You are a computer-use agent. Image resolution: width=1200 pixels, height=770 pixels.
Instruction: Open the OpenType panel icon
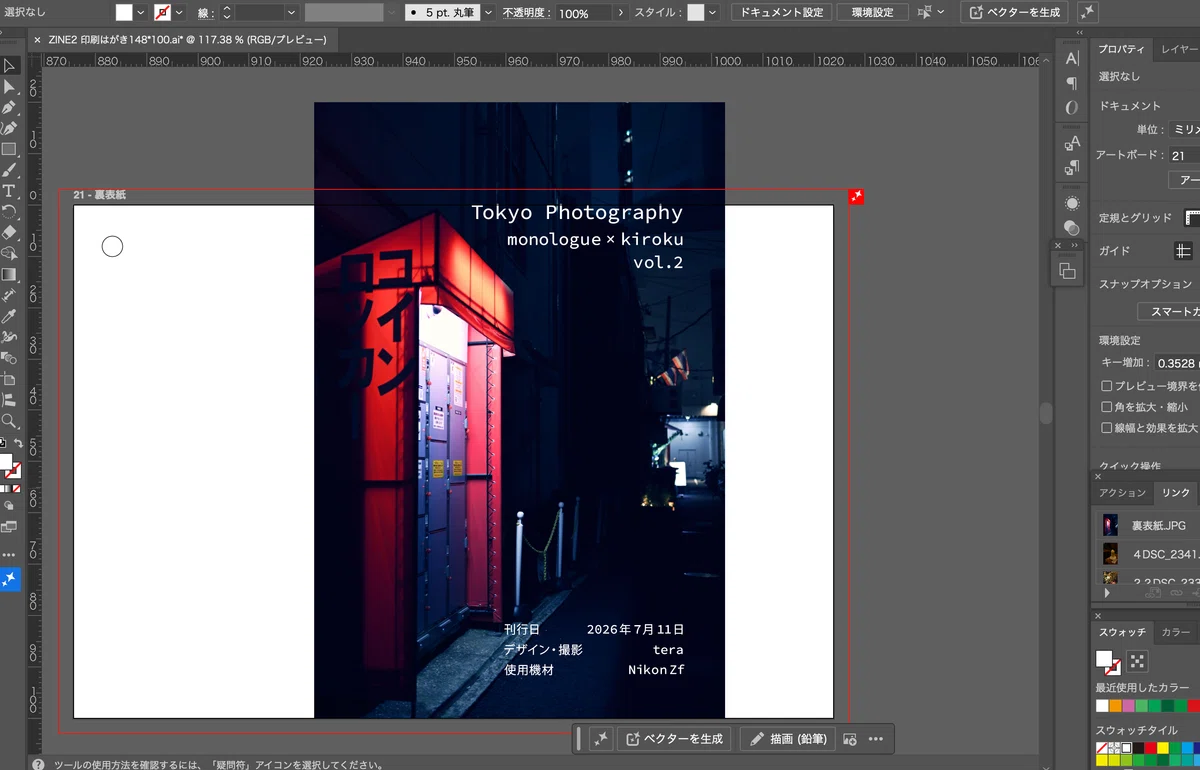1072,108
